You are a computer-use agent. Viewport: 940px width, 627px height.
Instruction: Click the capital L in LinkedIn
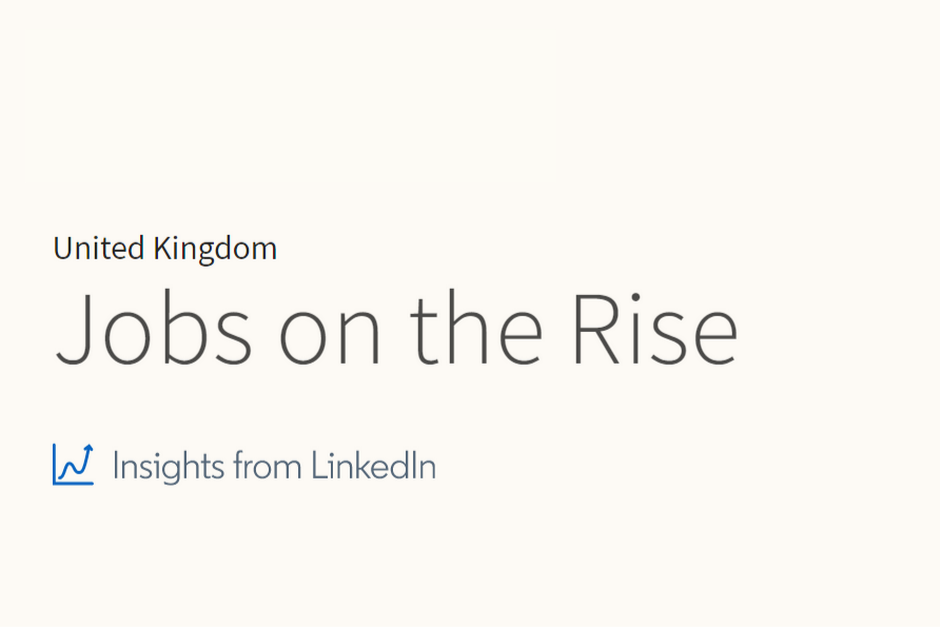(318, 466)
